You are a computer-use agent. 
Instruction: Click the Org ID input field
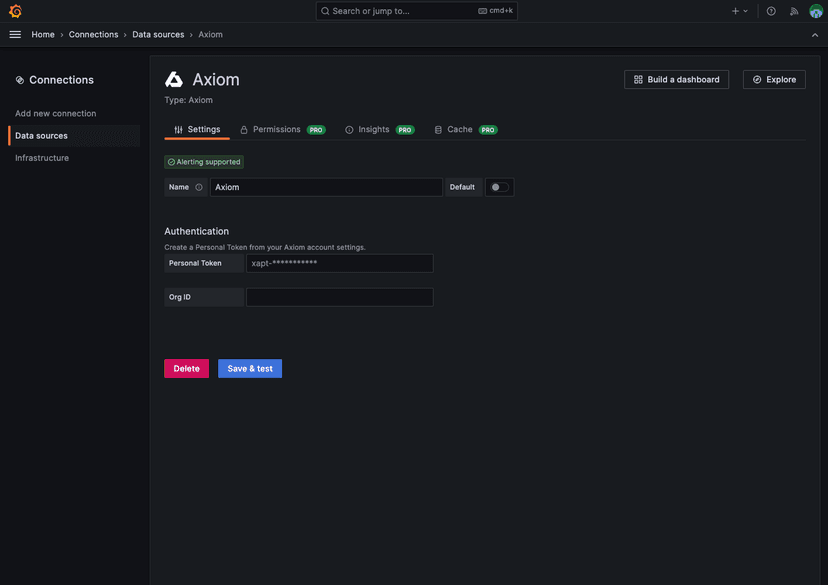point(339,295)
